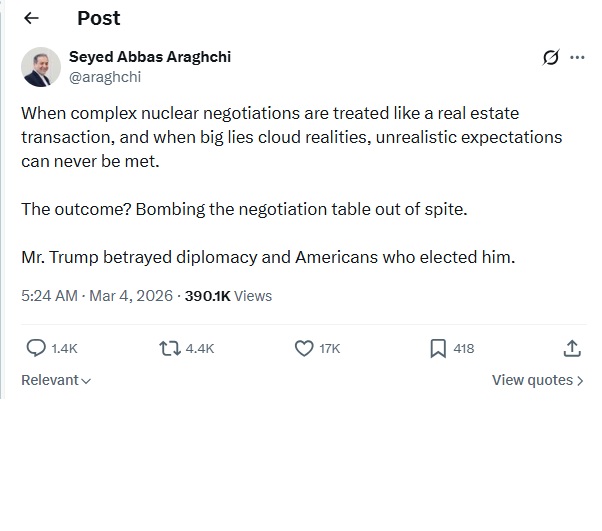The height and width of the screenshot is (531, 602).
Task: Click the 5:24 AM Mar 4 timestamp
Action: tap(97, 295)
